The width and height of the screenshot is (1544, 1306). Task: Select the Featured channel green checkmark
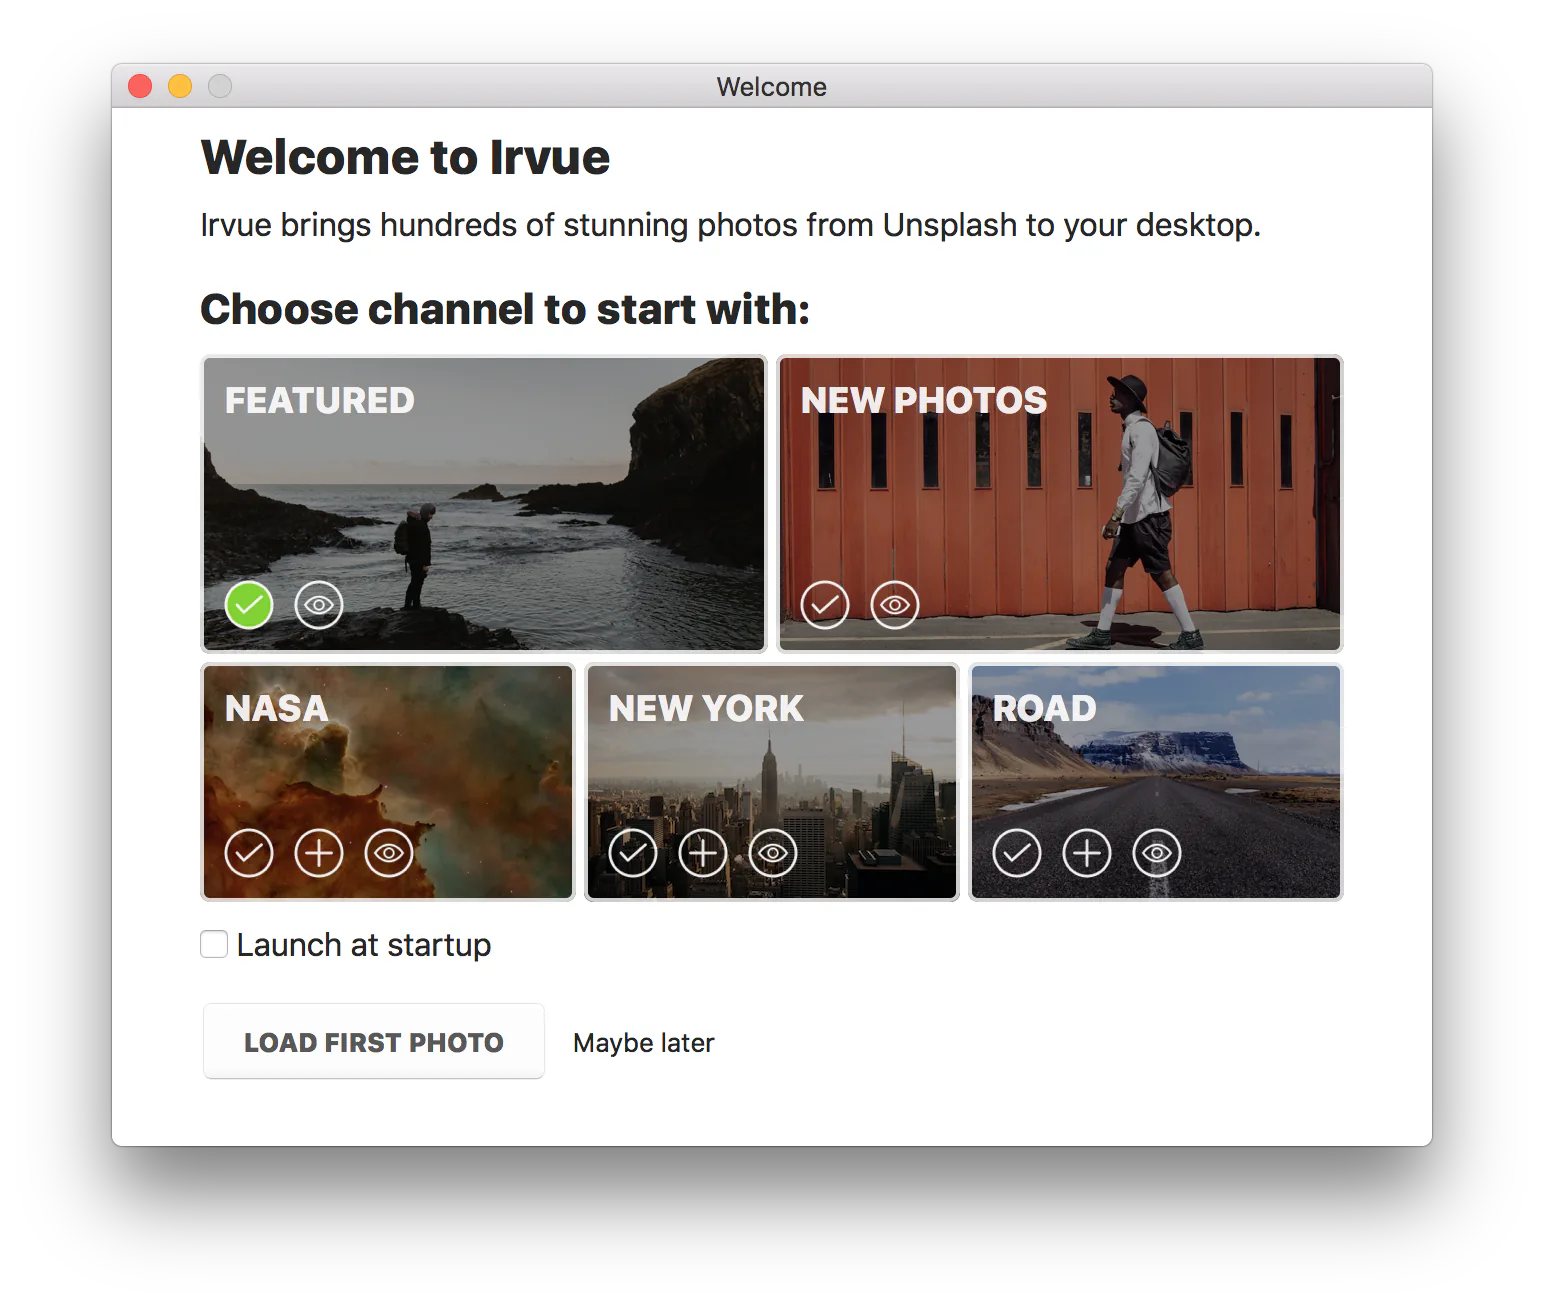click(x=249, y=605)
